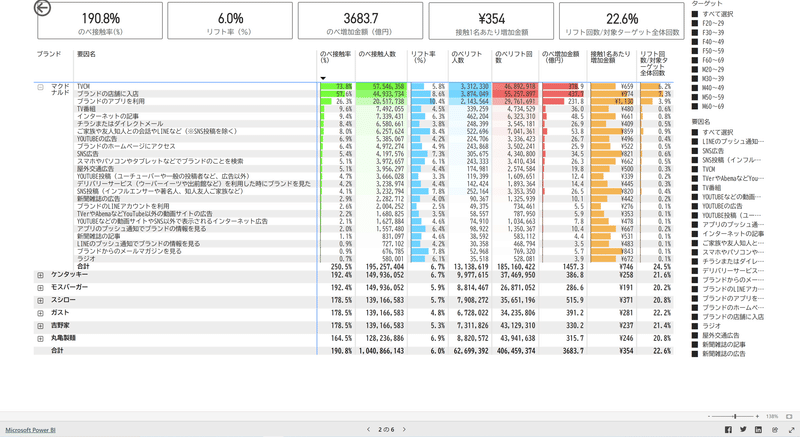Toggle the M50~59 target checkbox

[695, 97]
